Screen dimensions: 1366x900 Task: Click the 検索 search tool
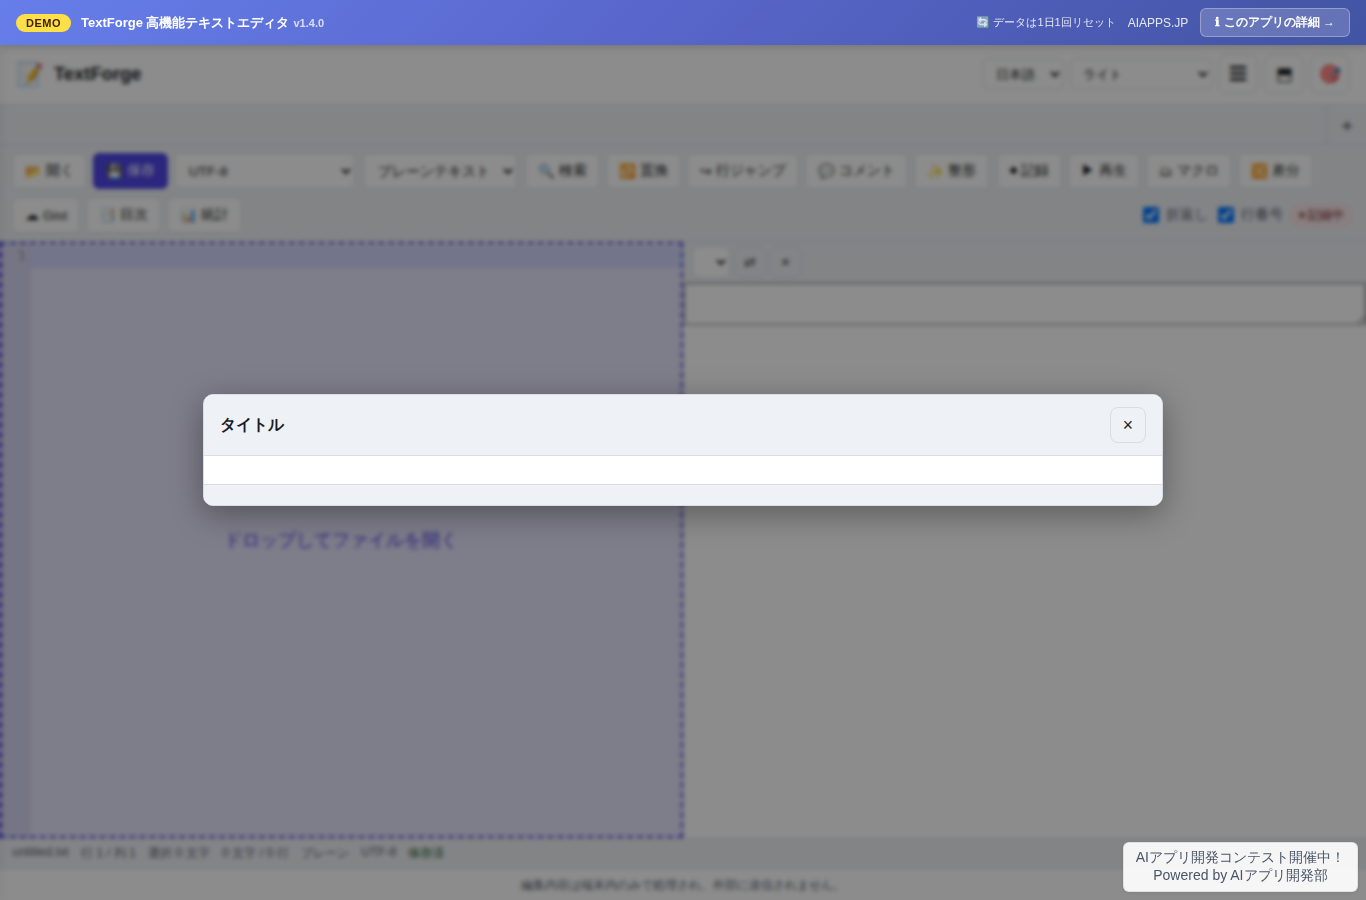coord(562,171)
